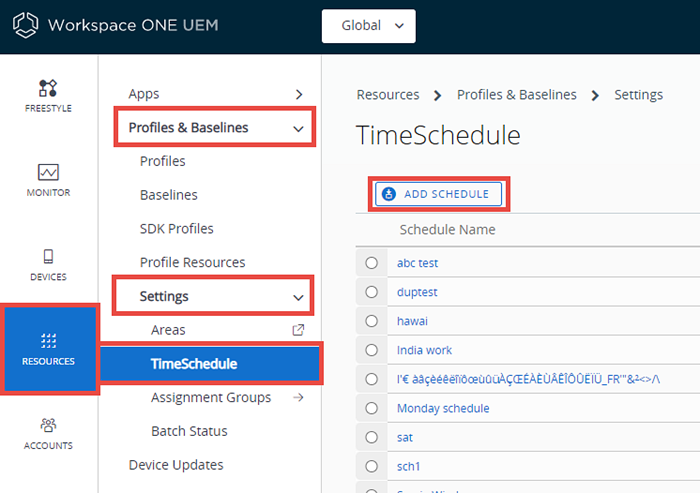700x493 pixels.
Task: Open the Freestyle section icon
Action: [x=48, y=88]
